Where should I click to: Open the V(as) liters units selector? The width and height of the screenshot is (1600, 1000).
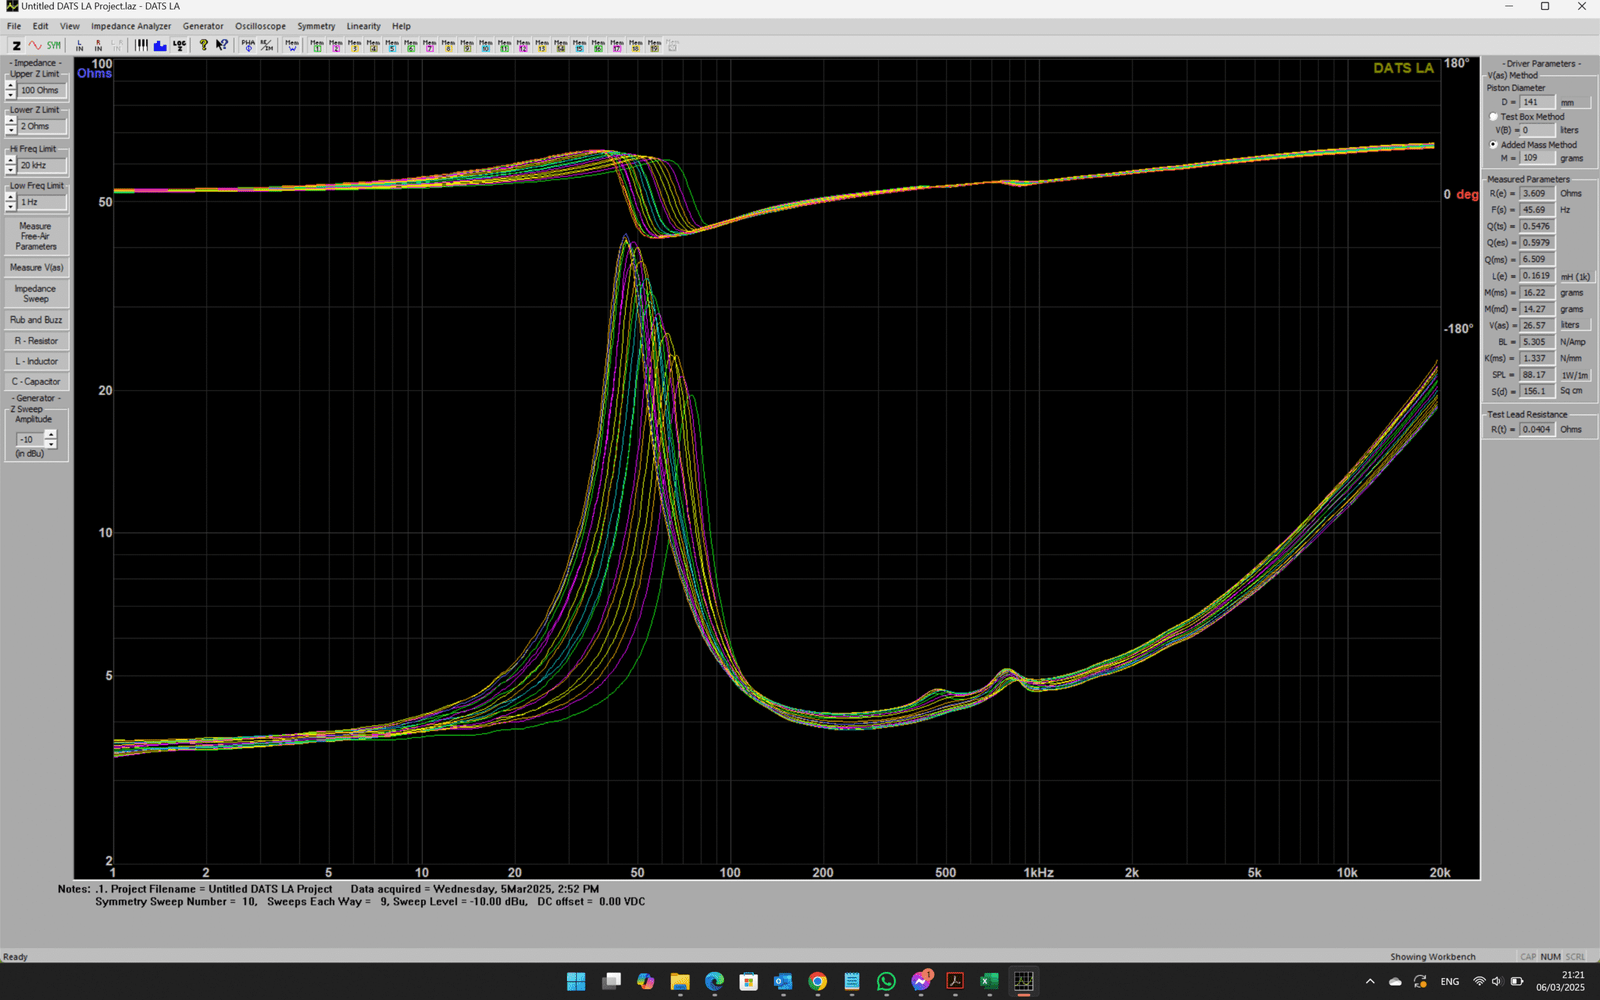[1575, 325]
